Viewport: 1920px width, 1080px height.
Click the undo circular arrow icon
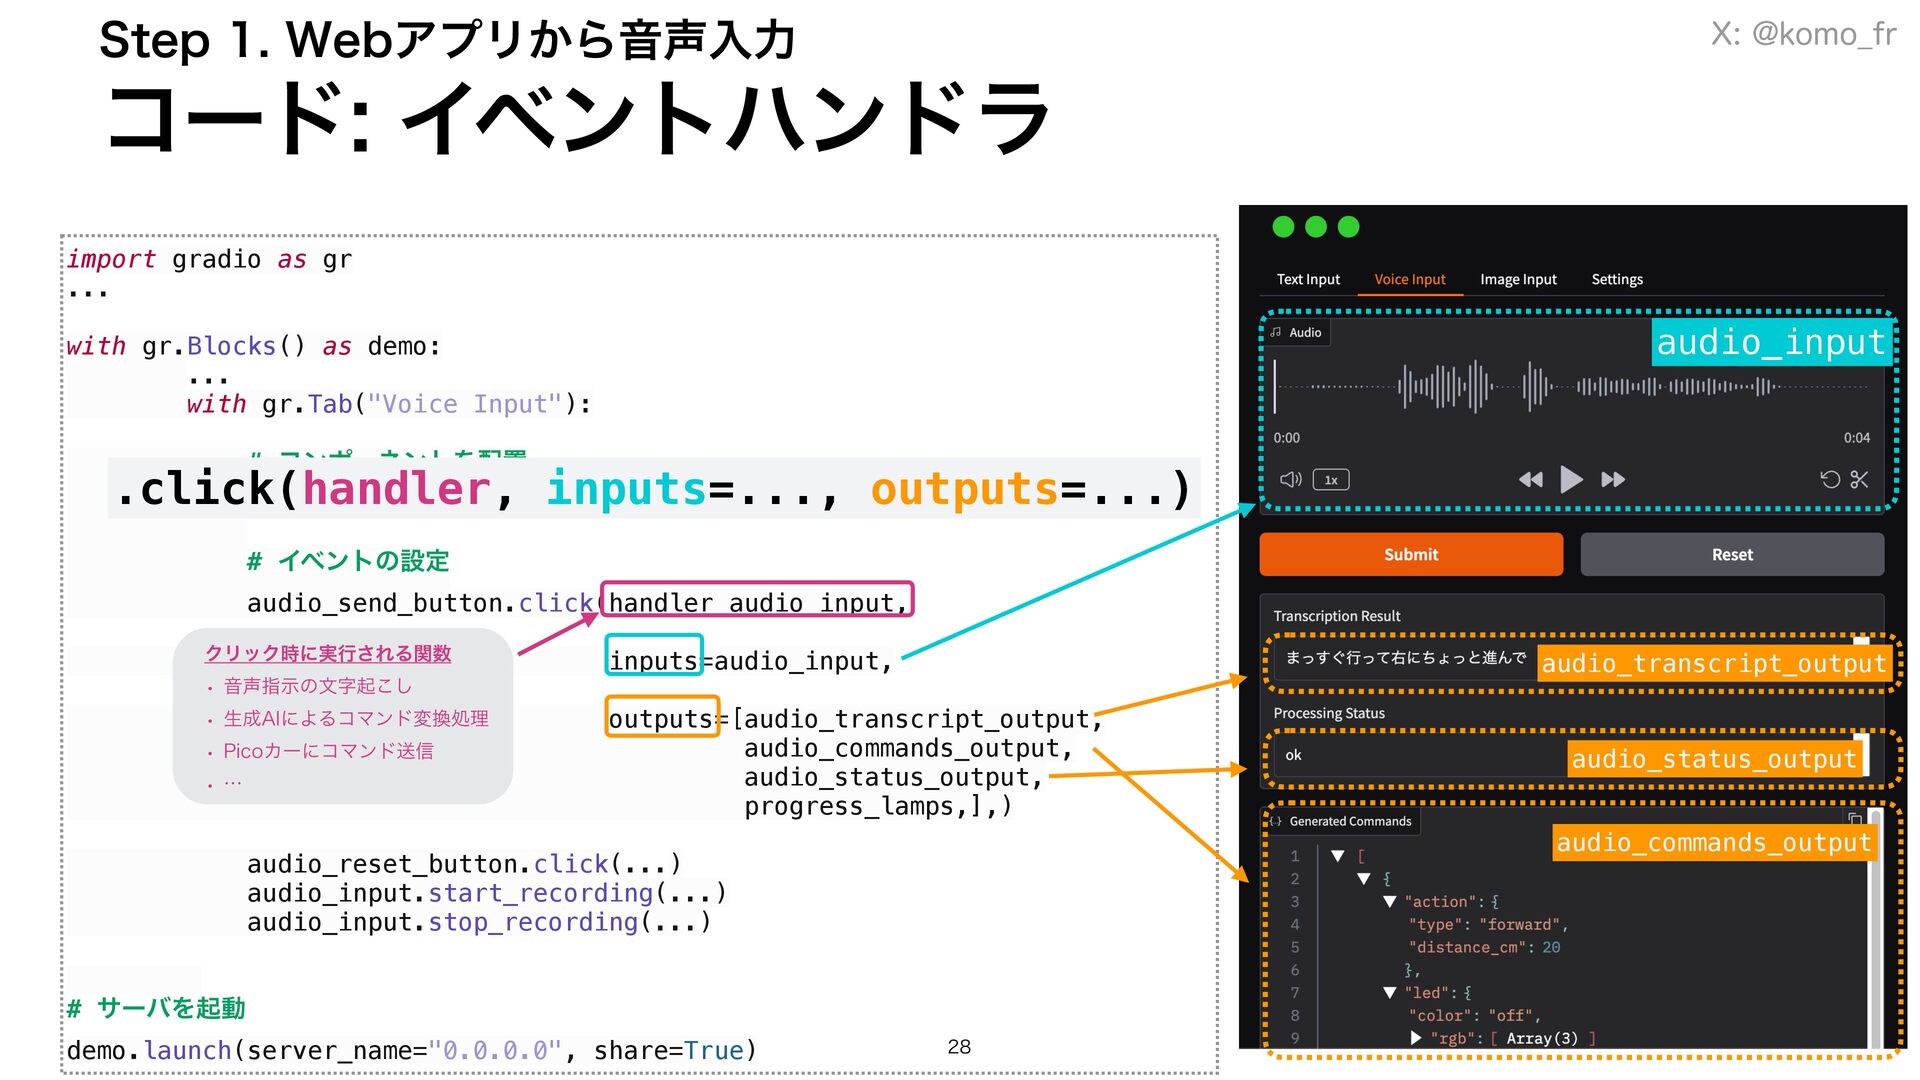pyautogui.click(x=1829, y=480)
